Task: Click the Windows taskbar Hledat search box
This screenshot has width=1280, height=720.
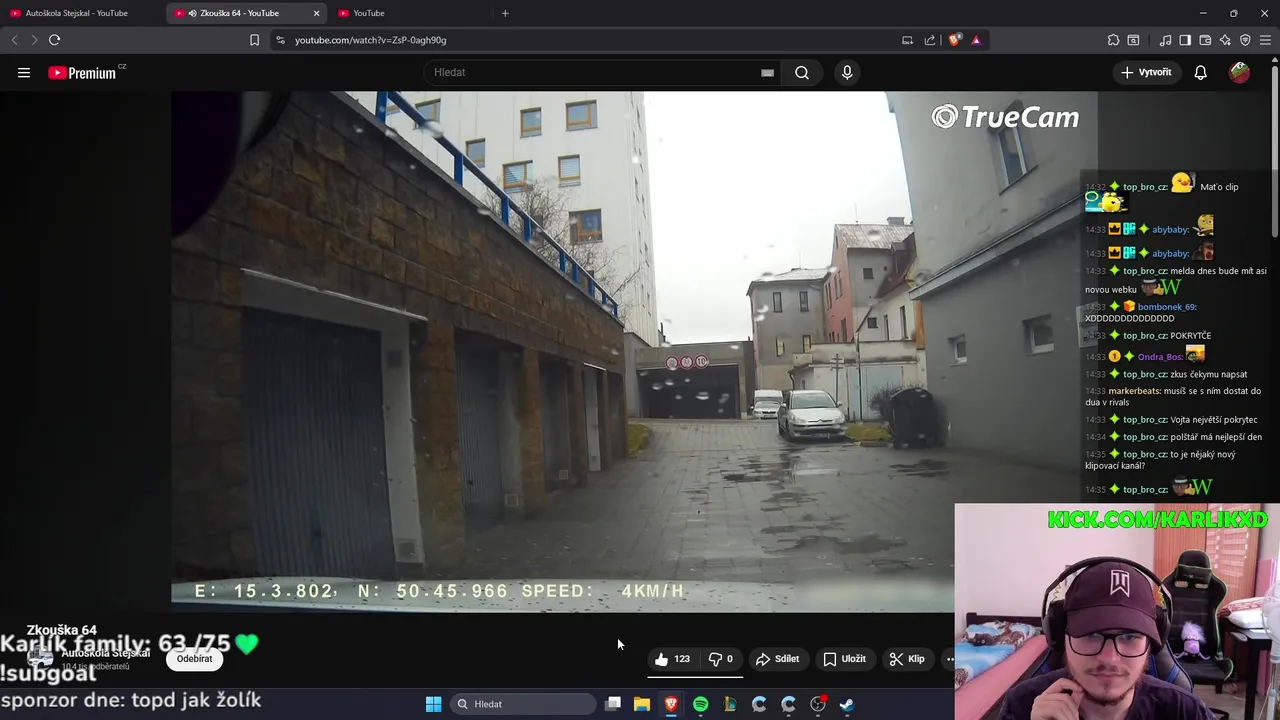Action: coord(523,704)
